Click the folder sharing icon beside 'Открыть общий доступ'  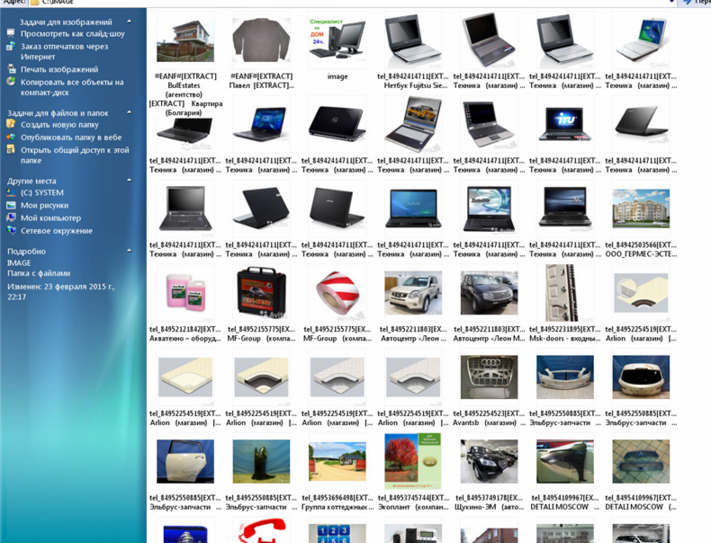(10, 149)
